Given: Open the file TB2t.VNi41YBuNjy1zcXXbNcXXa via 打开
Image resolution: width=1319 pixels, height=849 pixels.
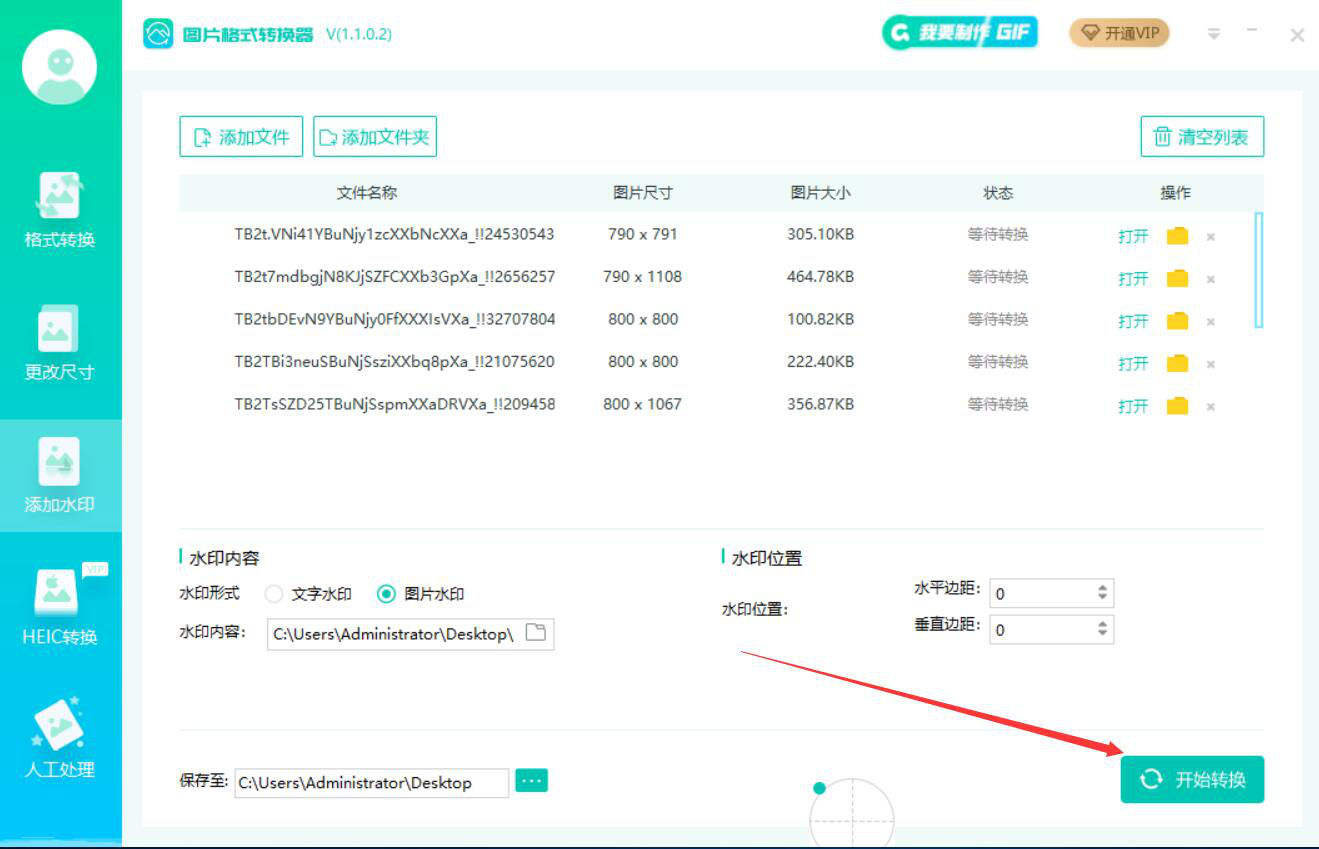Looking at the screenshot, I should click(1133, 237).
